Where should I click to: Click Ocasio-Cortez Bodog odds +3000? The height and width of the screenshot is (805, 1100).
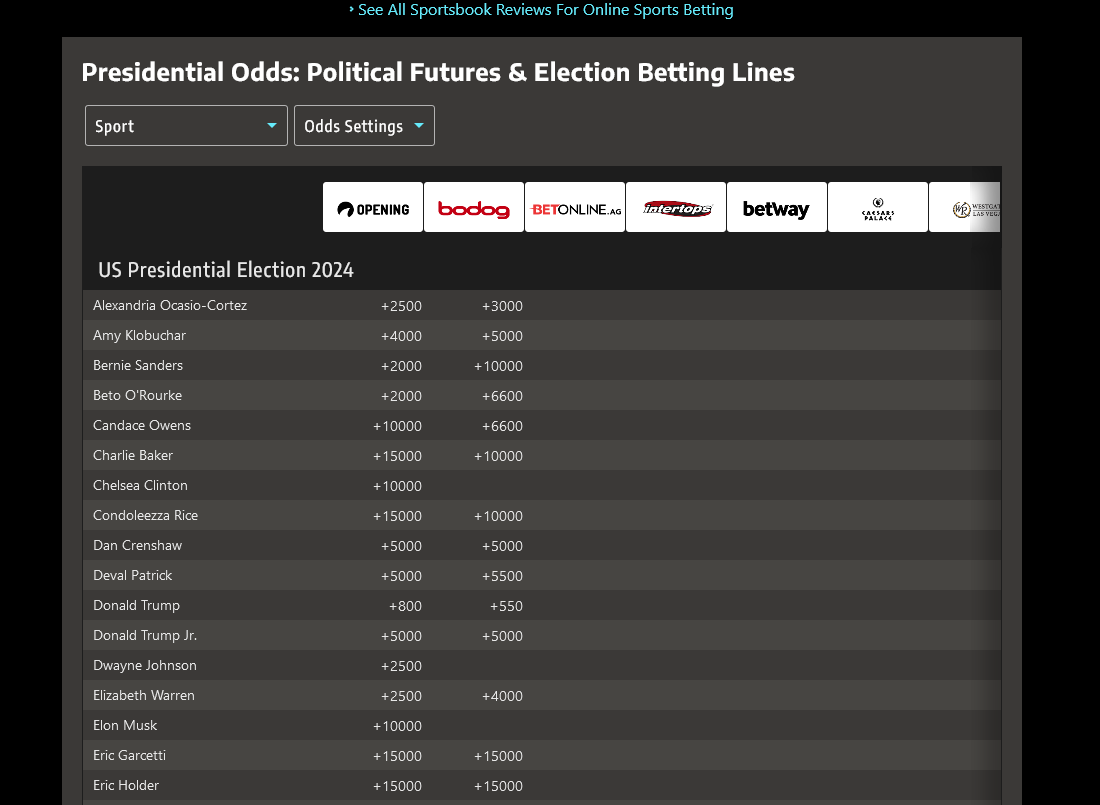click(x=502, y=306)
